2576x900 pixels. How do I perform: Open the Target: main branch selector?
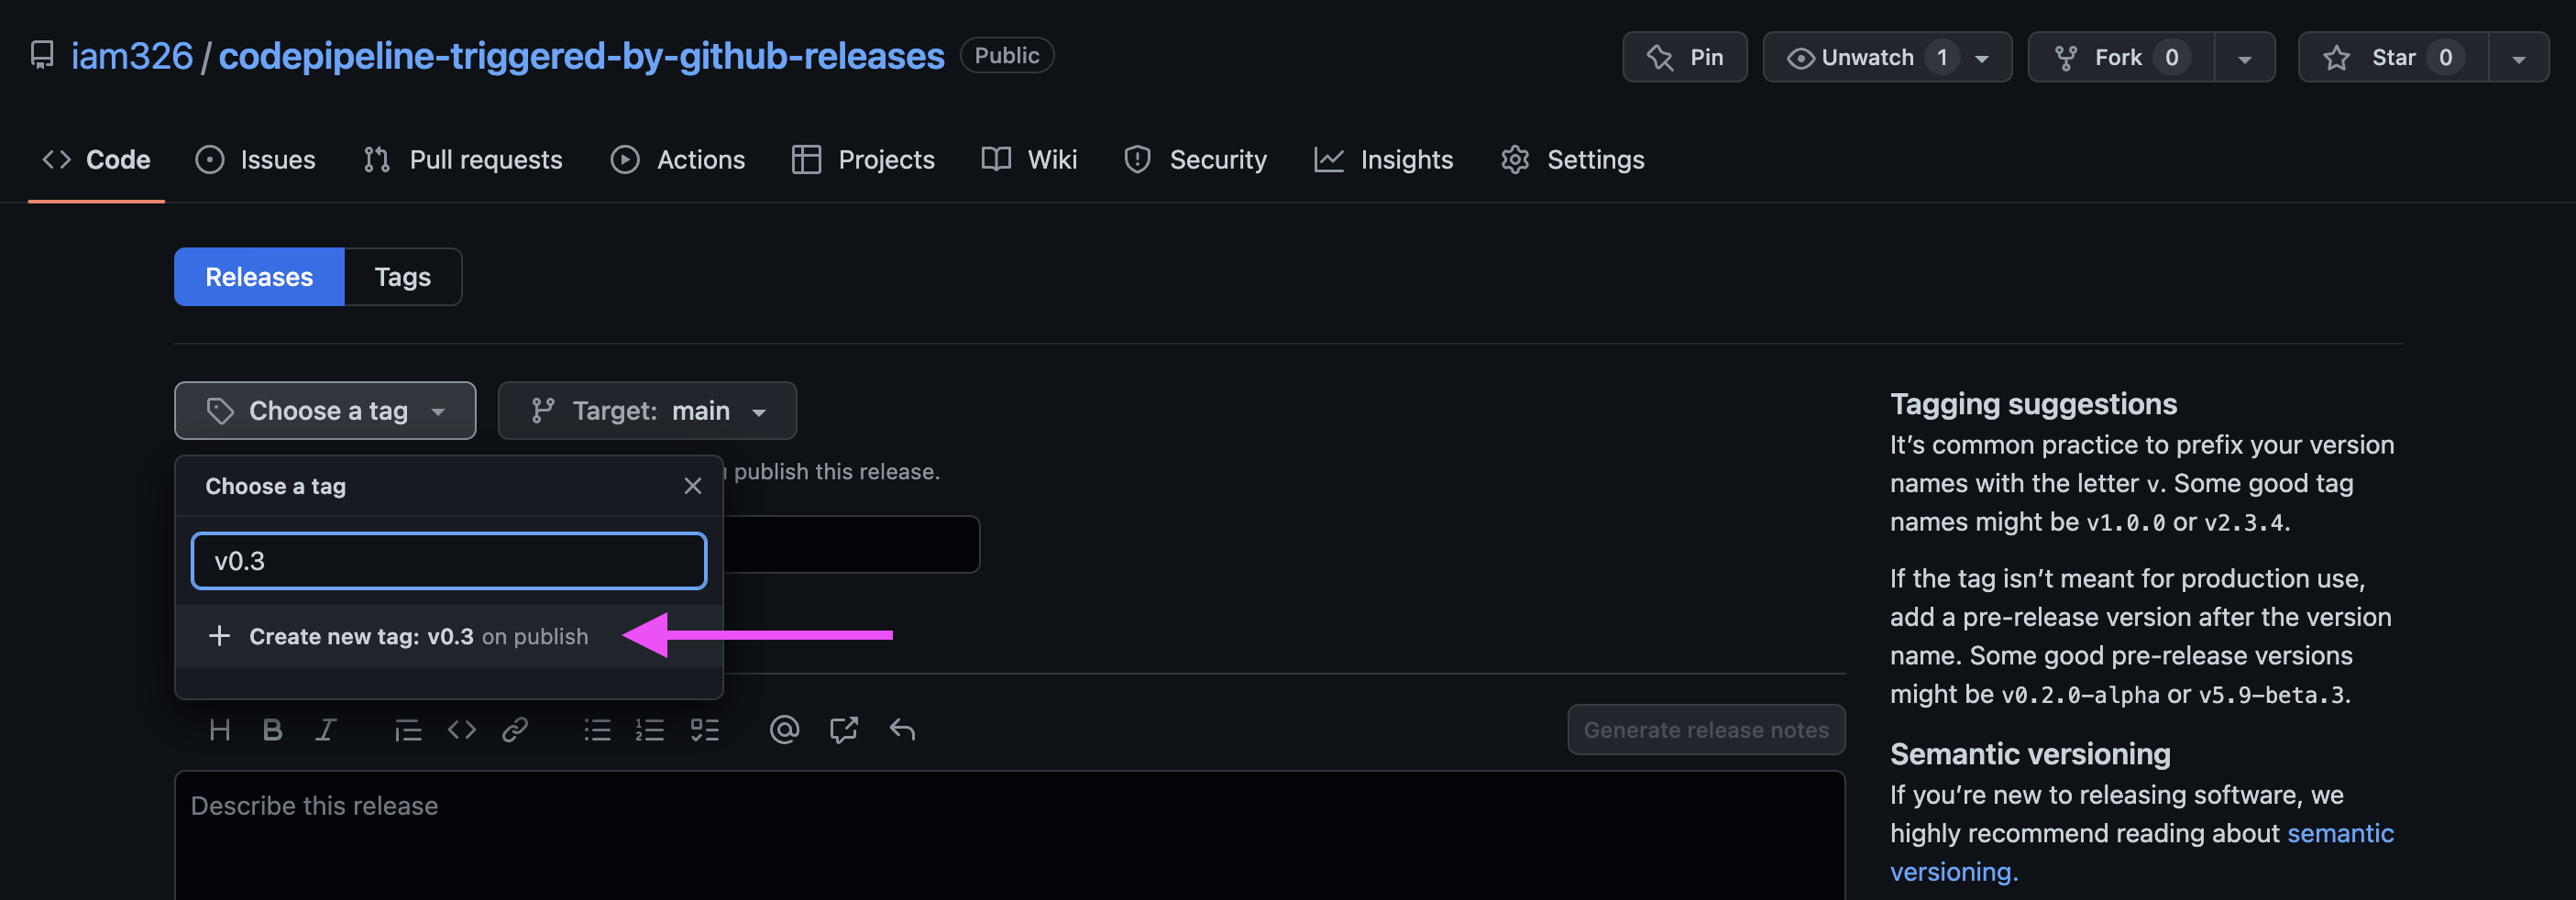click(x=646, y=410)
